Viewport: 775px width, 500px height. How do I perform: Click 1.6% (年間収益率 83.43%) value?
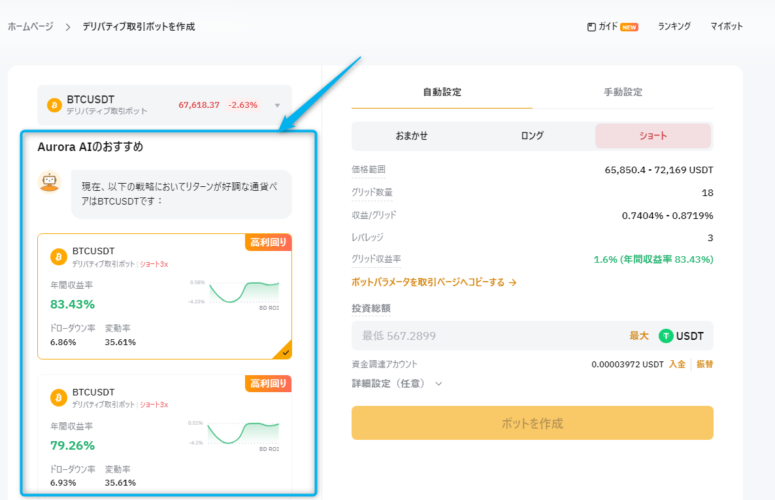click(x=653, y=259)
